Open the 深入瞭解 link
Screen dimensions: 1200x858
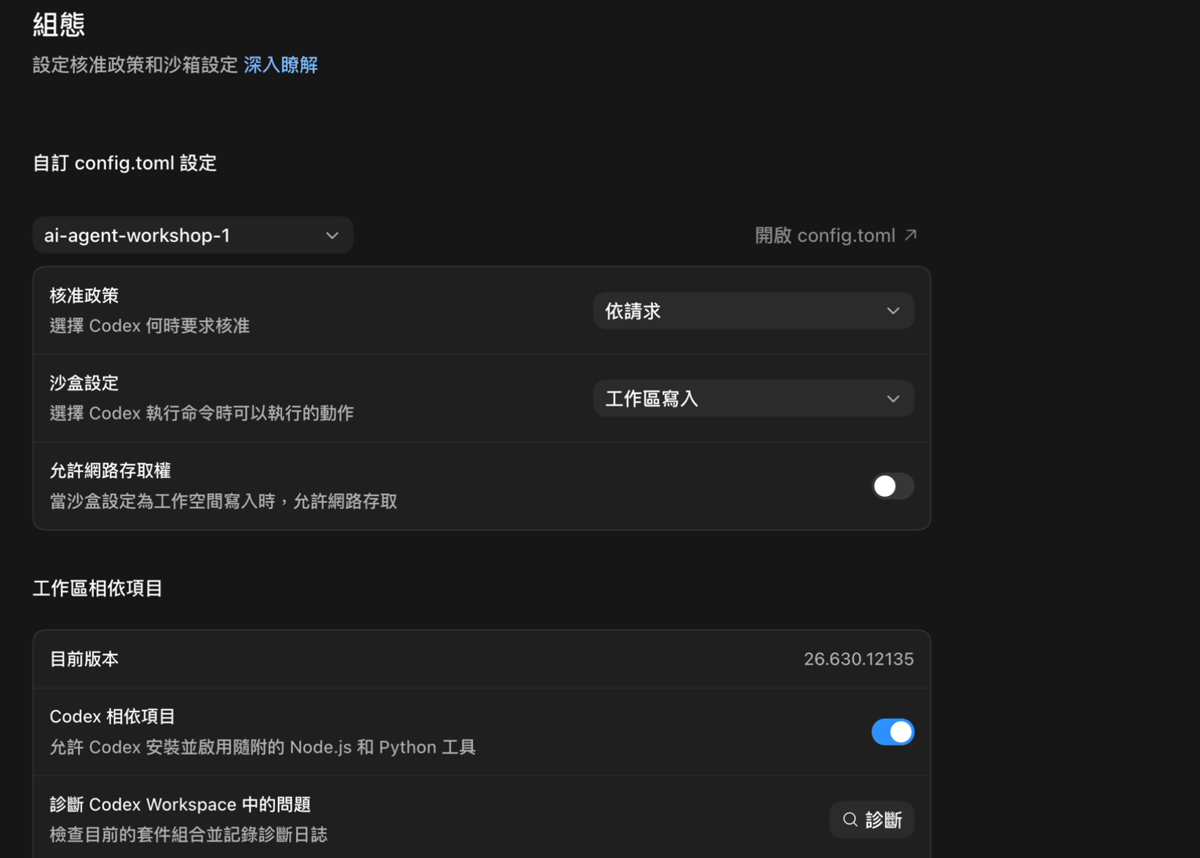point(281,65)
